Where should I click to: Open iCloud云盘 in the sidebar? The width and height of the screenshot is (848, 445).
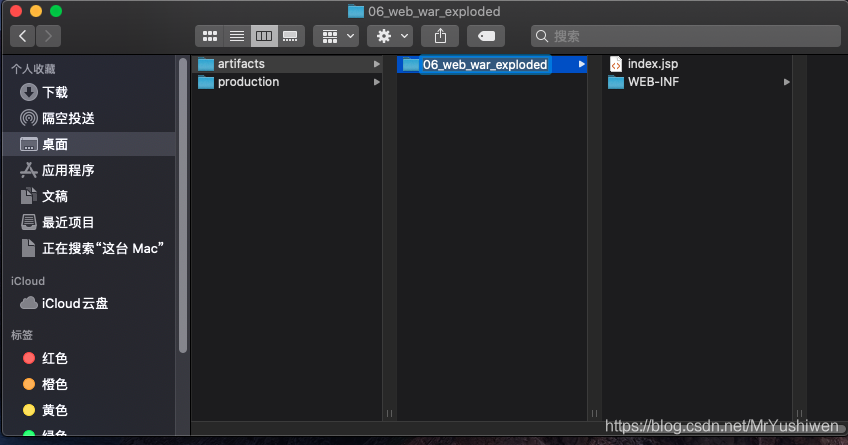[x=89, y=303]
